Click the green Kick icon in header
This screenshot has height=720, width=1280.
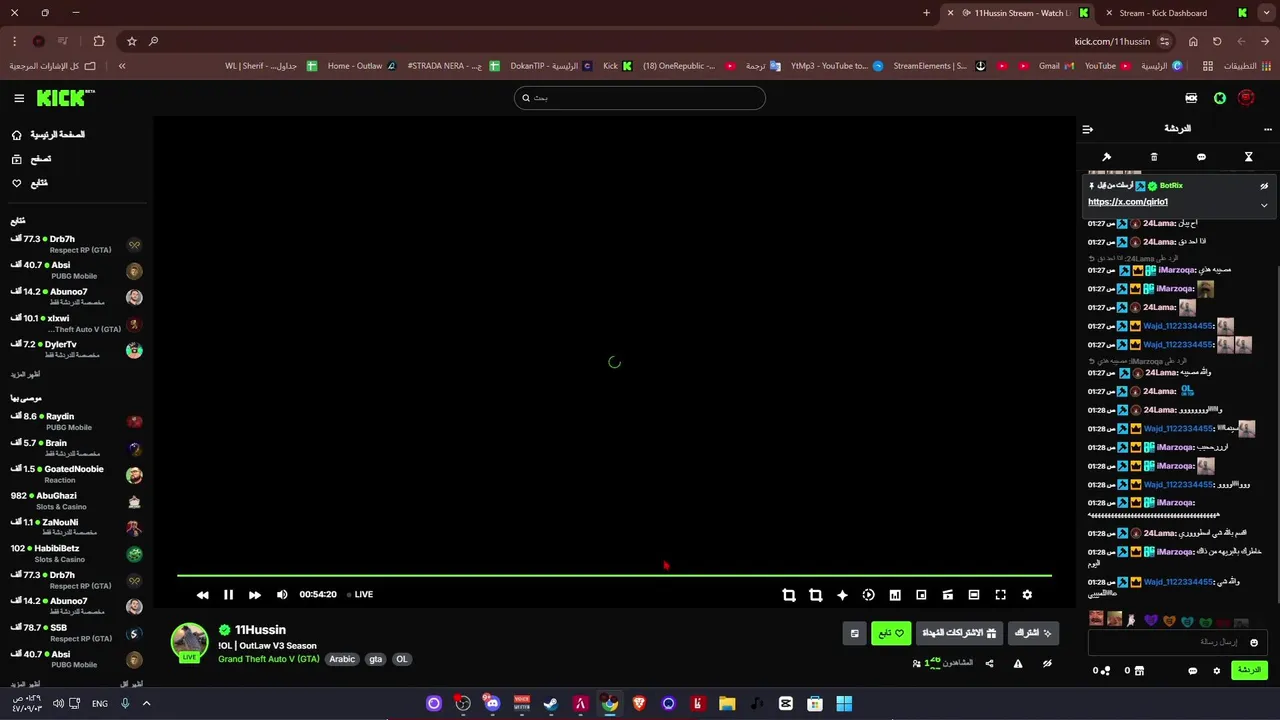[1220, 98]
